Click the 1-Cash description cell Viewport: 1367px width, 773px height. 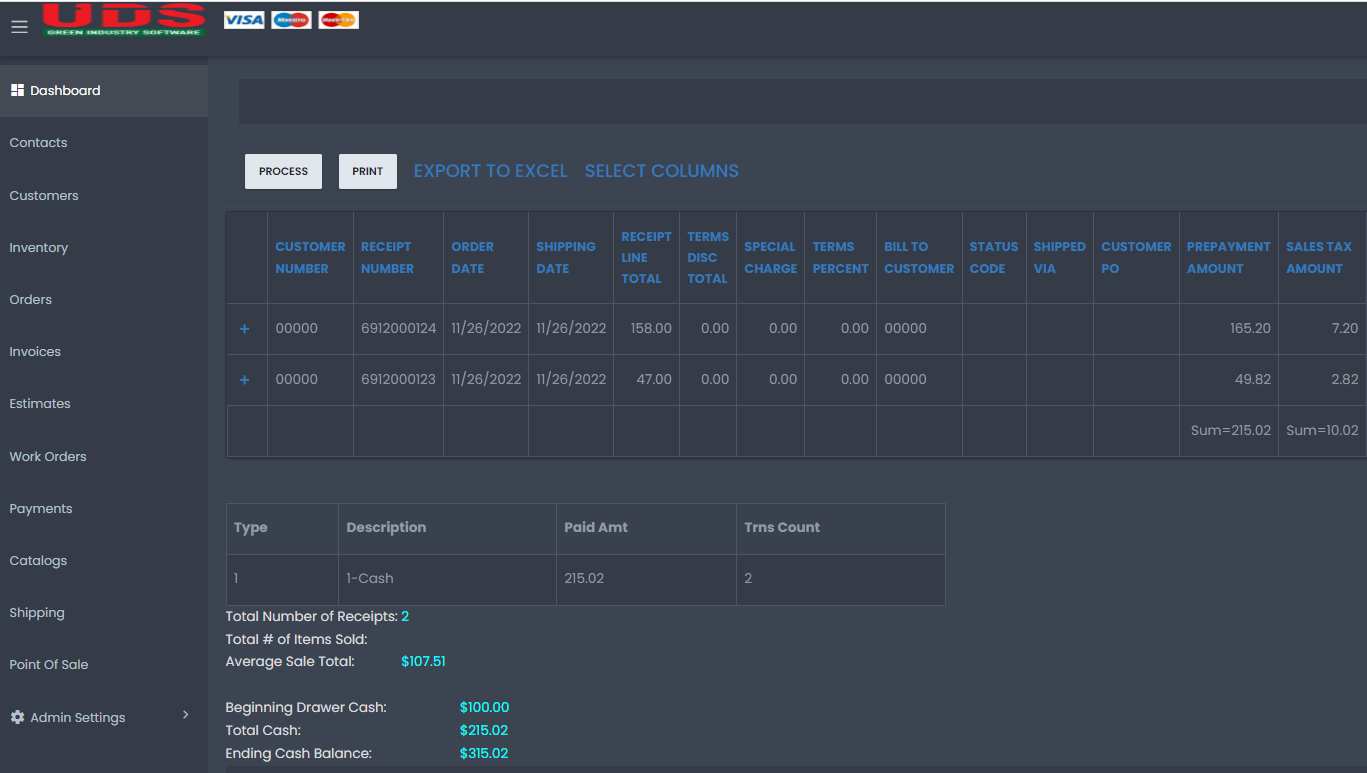point(447,579)
